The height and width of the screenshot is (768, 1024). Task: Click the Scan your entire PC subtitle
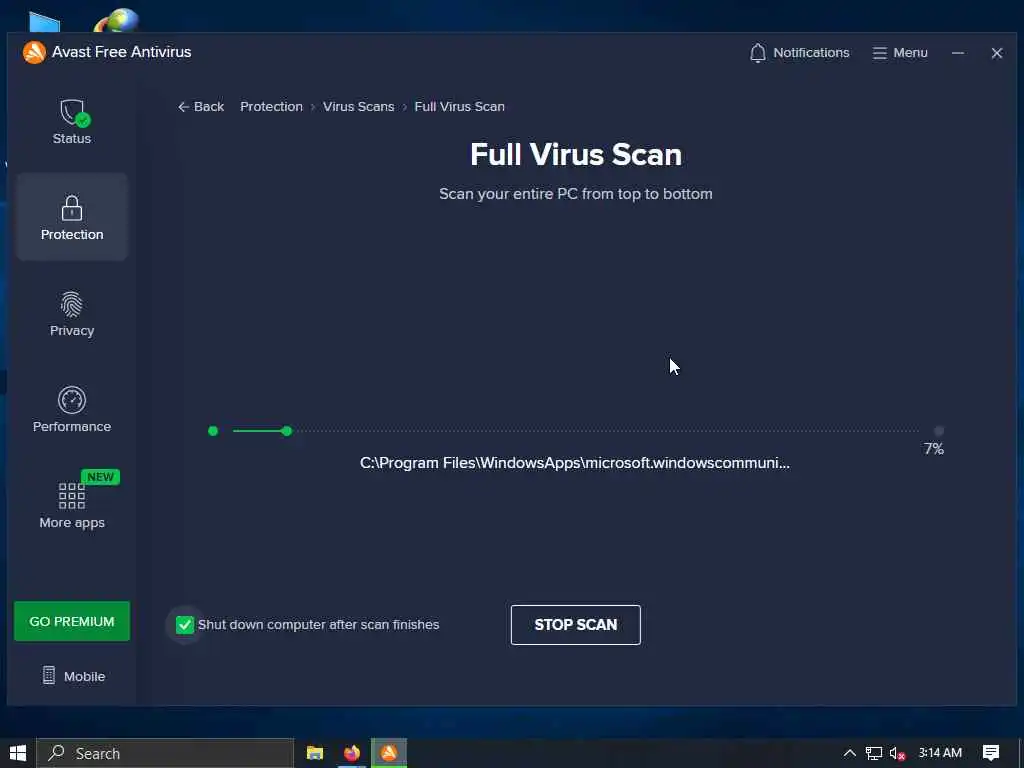tap(575, 194)
